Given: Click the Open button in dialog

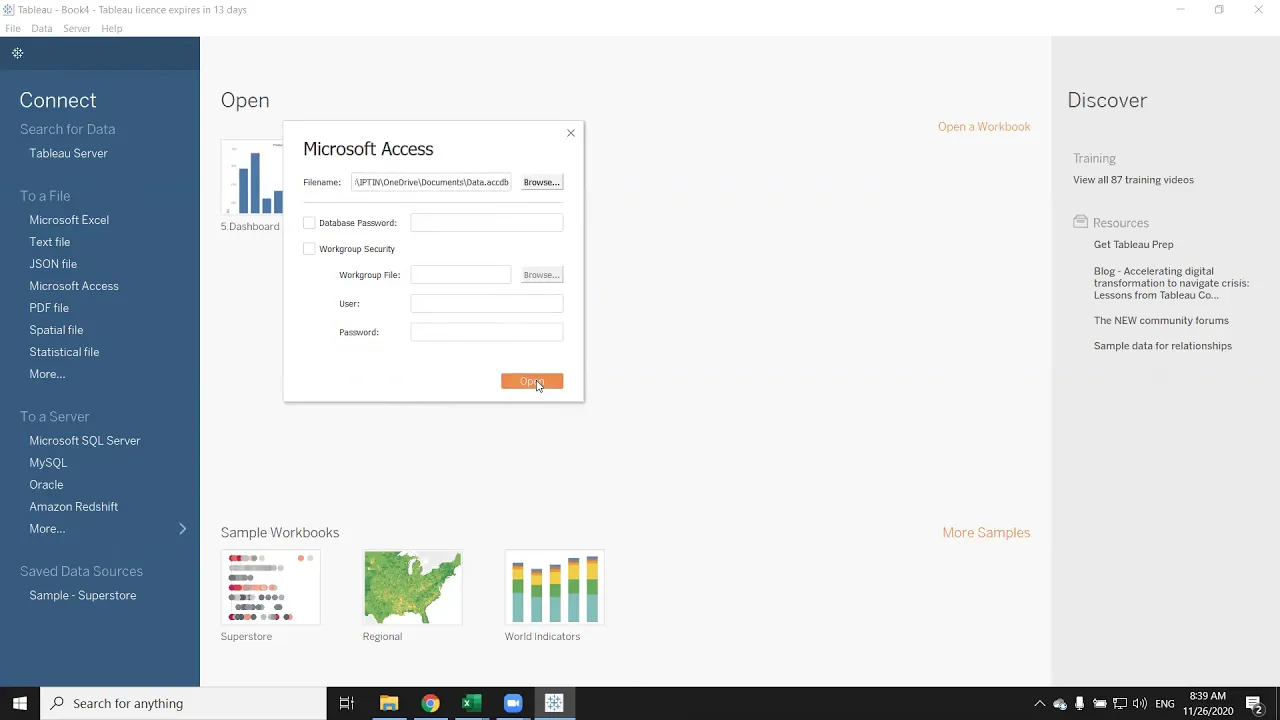Looking at the screenshot, I should coord(532,381).
